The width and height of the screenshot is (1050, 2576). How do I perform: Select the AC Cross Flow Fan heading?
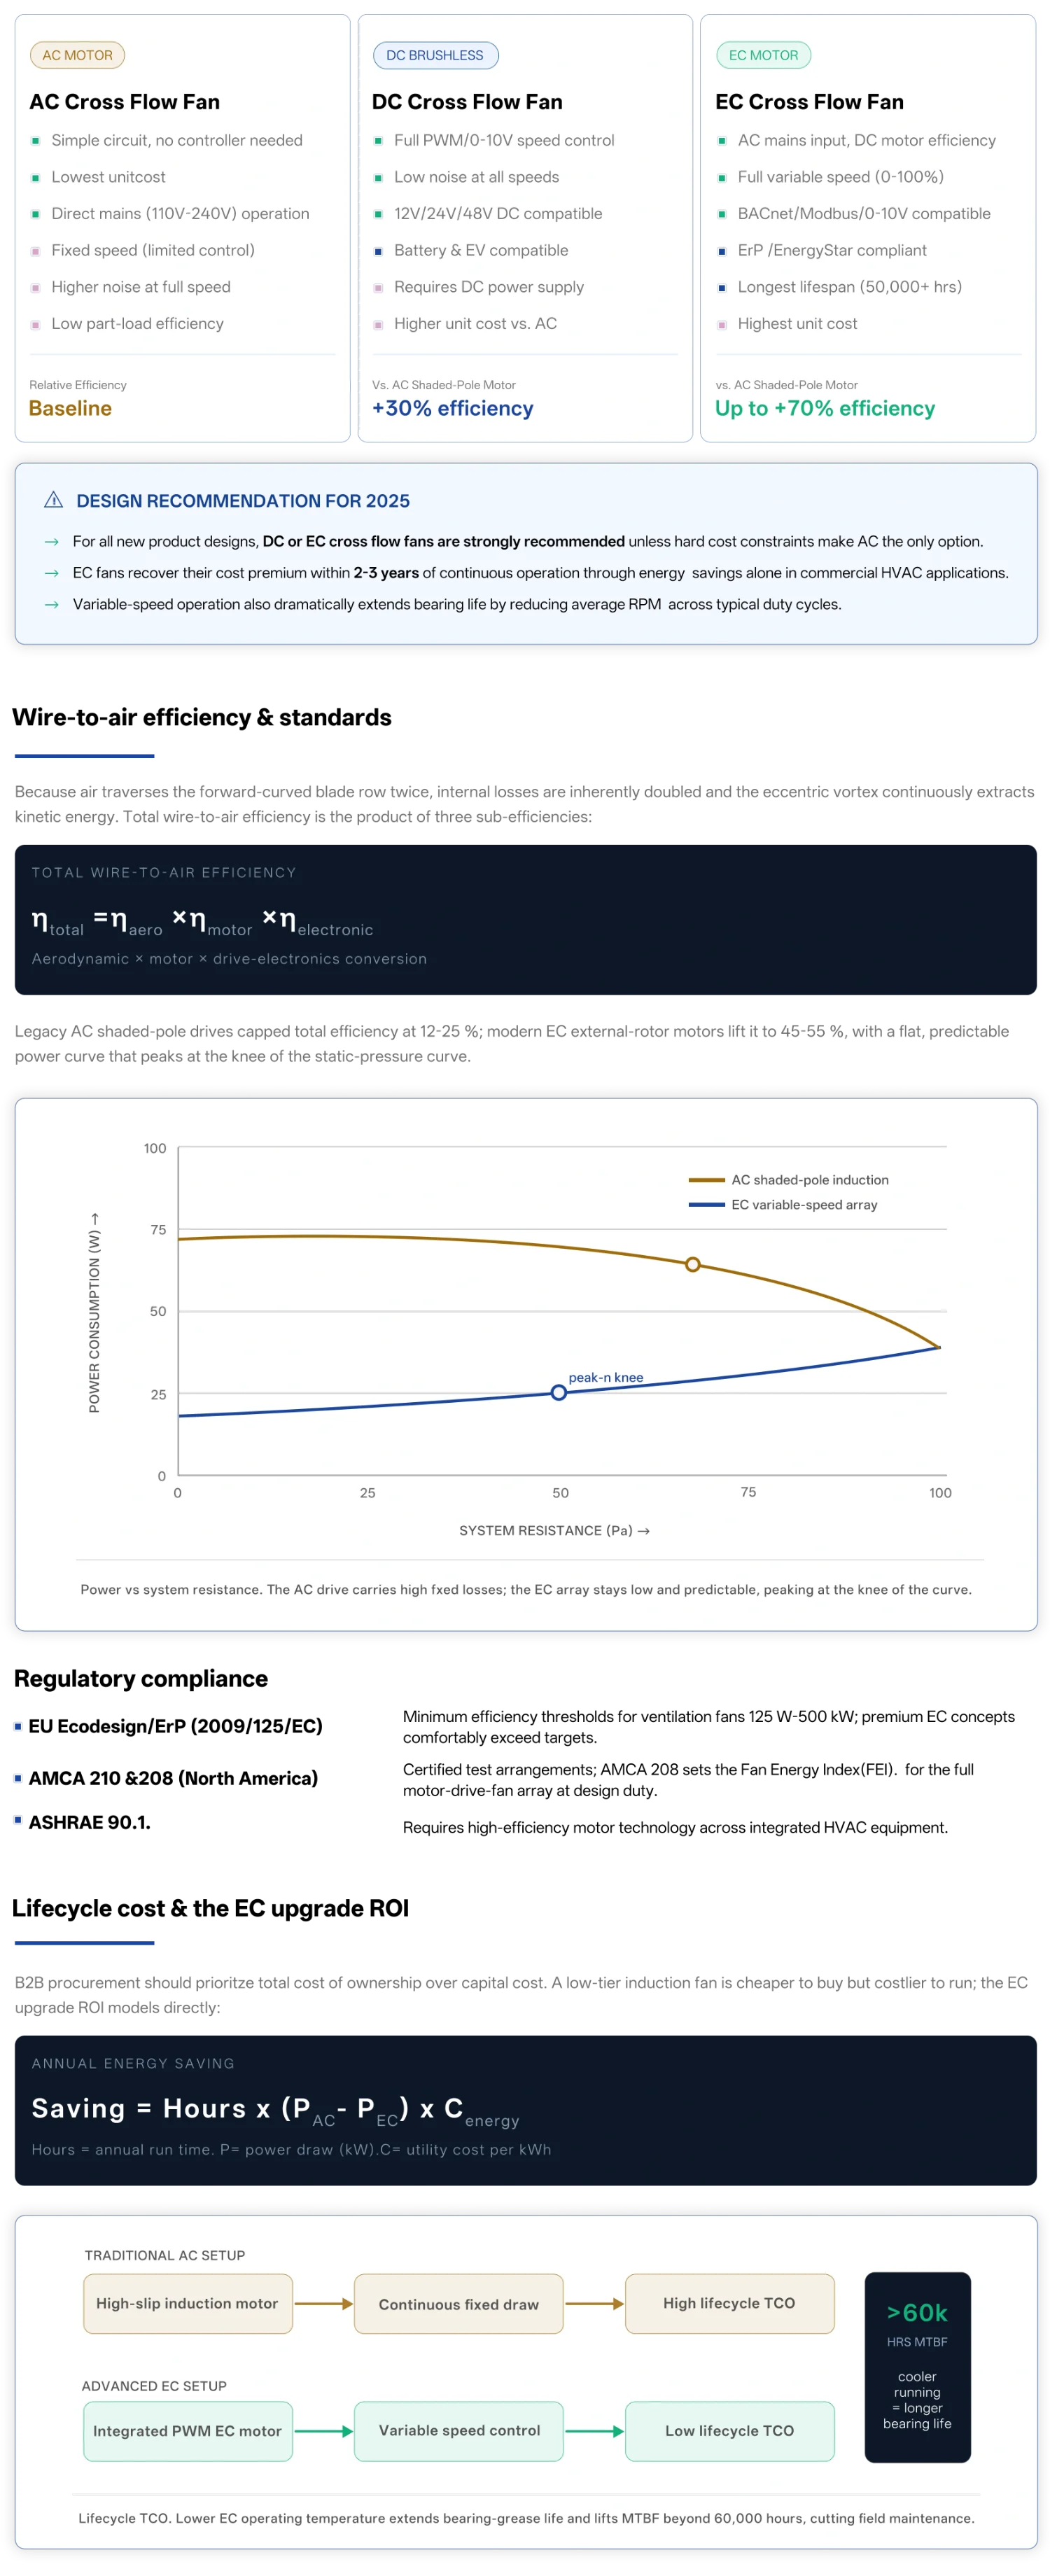tap(125, 102)
